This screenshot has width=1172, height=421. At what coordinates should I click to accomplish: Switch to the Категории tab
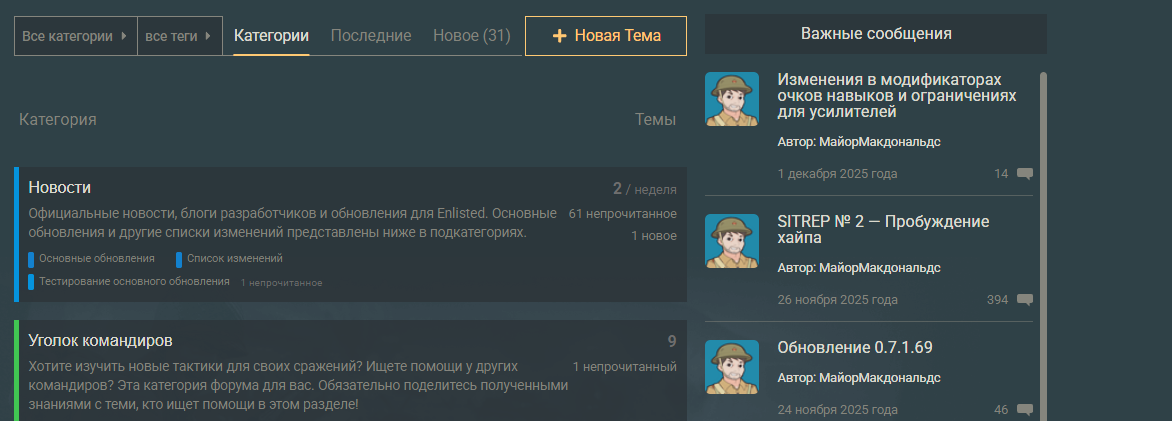[x=271, y=36]
